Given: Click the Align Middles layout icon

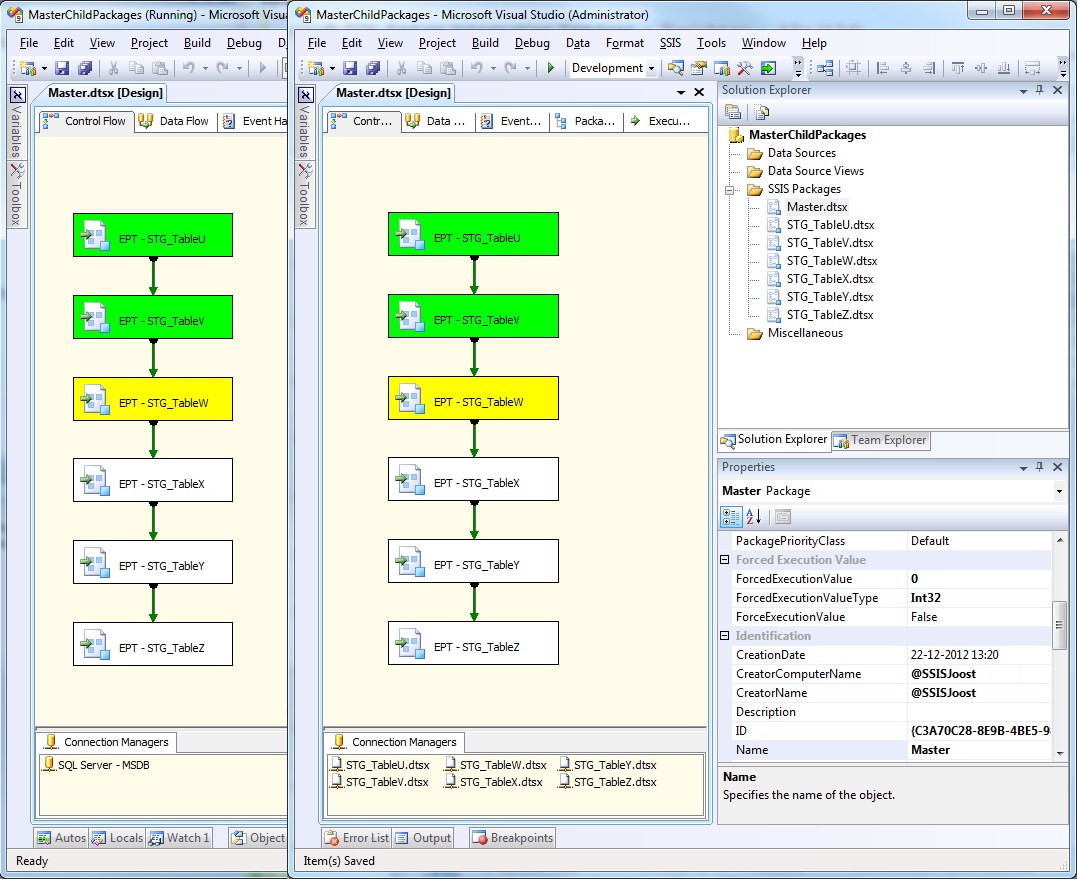Looking at the screenshot, I should 981,68.
